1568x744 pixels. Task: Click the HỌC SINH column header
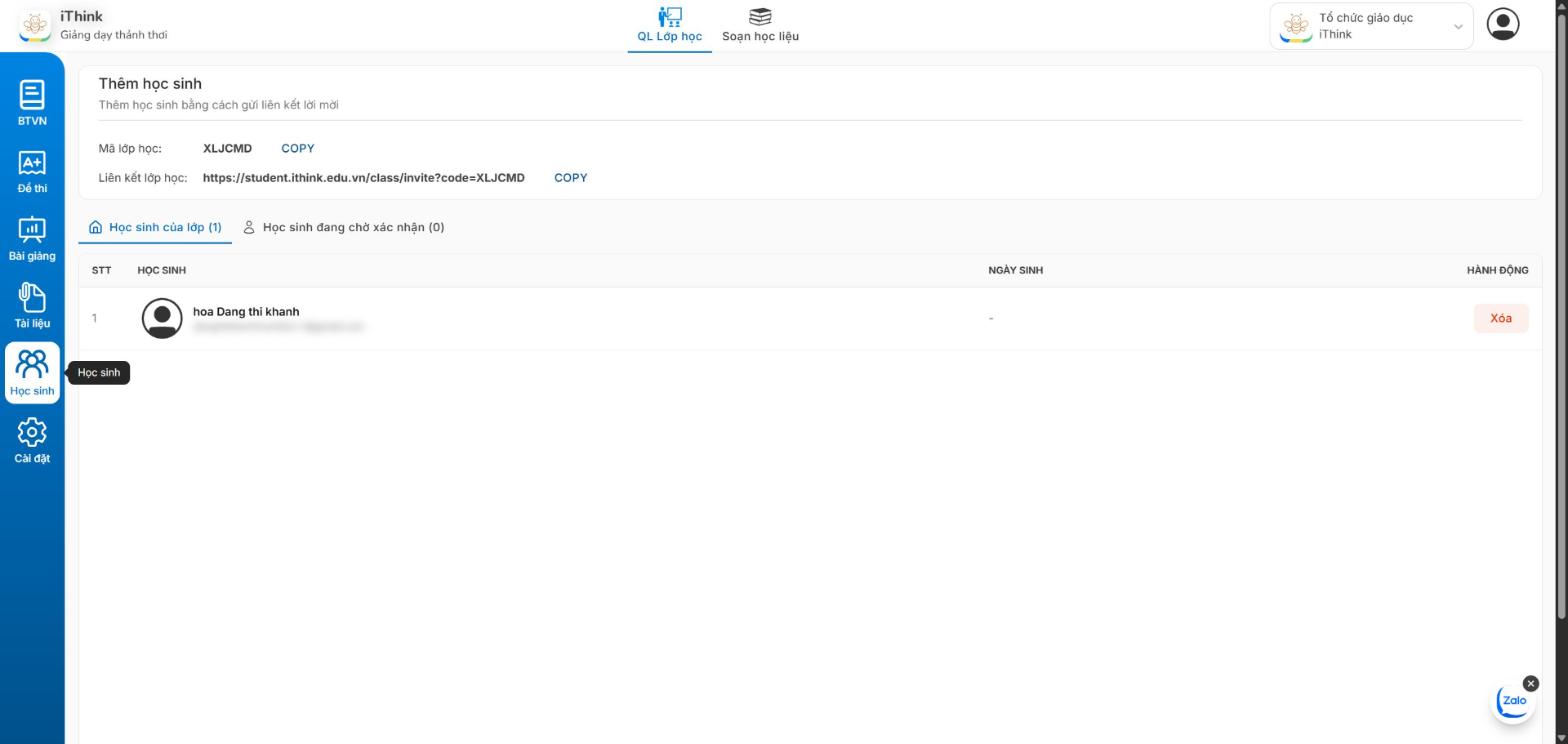[x=162, y=270]
